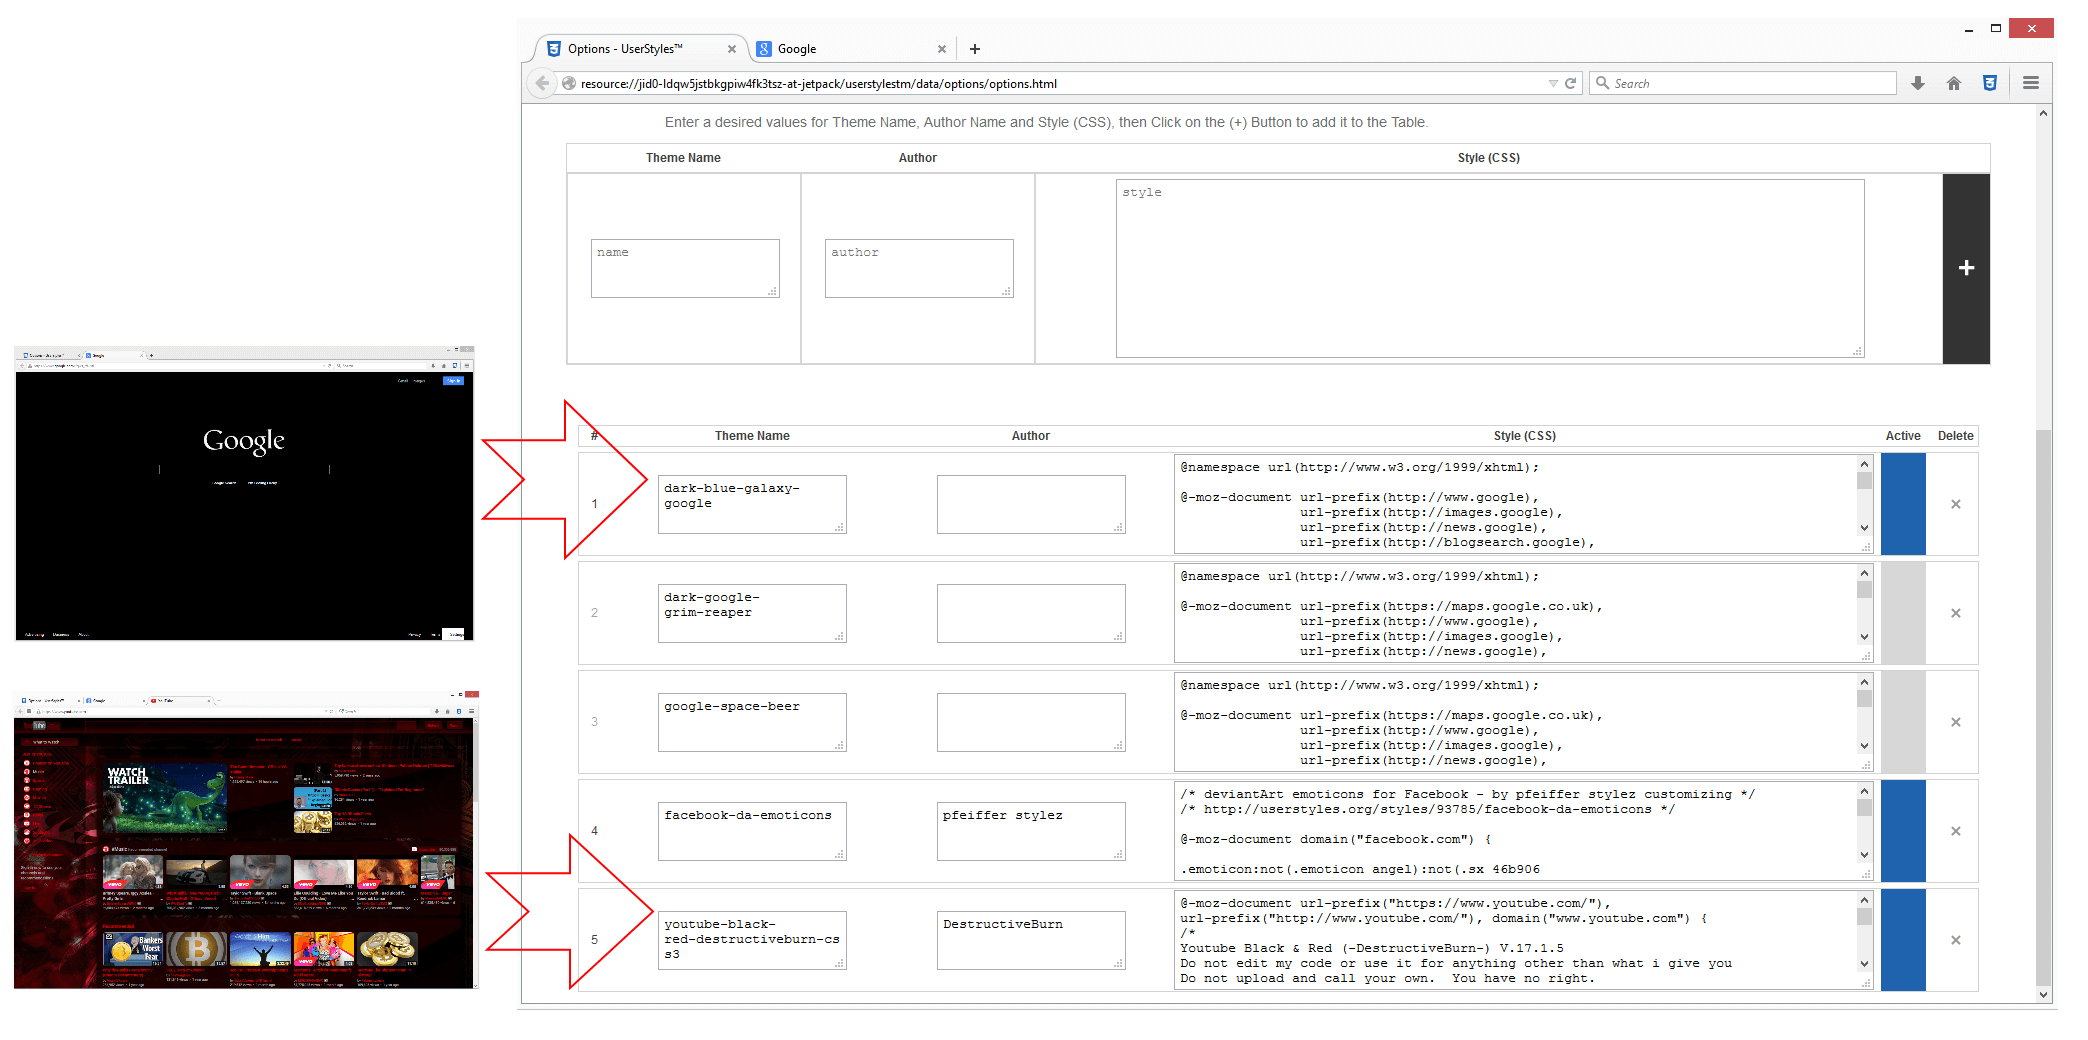The width and height of the screenshot is (2088, 1040).
Task: Click the new theme name field
Action: pyautogui.click(x=685, y=268)
